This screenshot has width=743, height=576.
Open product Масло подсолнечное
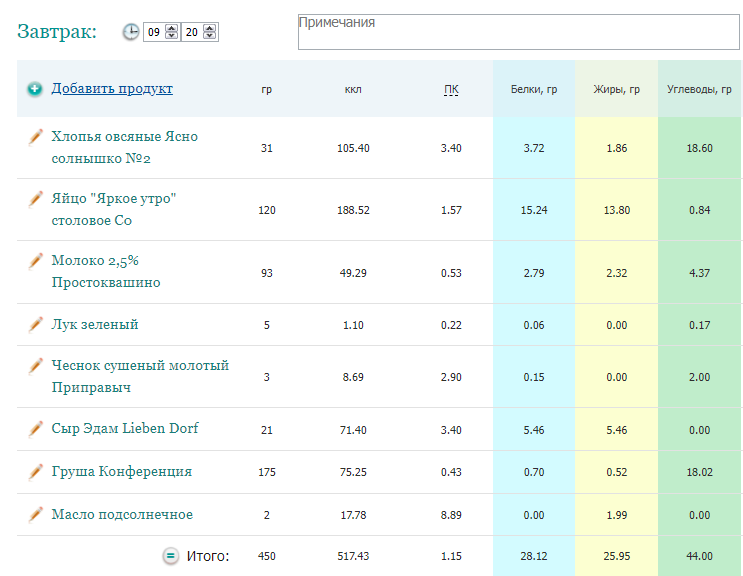[x=122, y=514]
